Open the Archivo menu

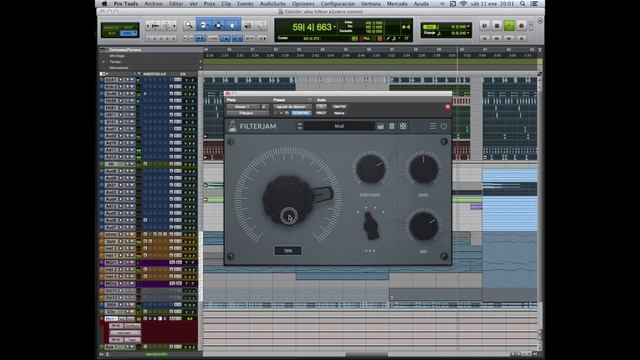[x=153, y=4]
